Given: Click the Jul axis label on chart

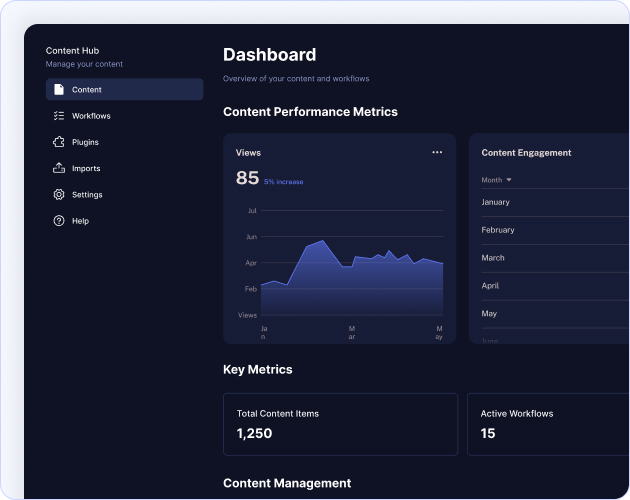Looking at the screenshot, I should [252, 211].
